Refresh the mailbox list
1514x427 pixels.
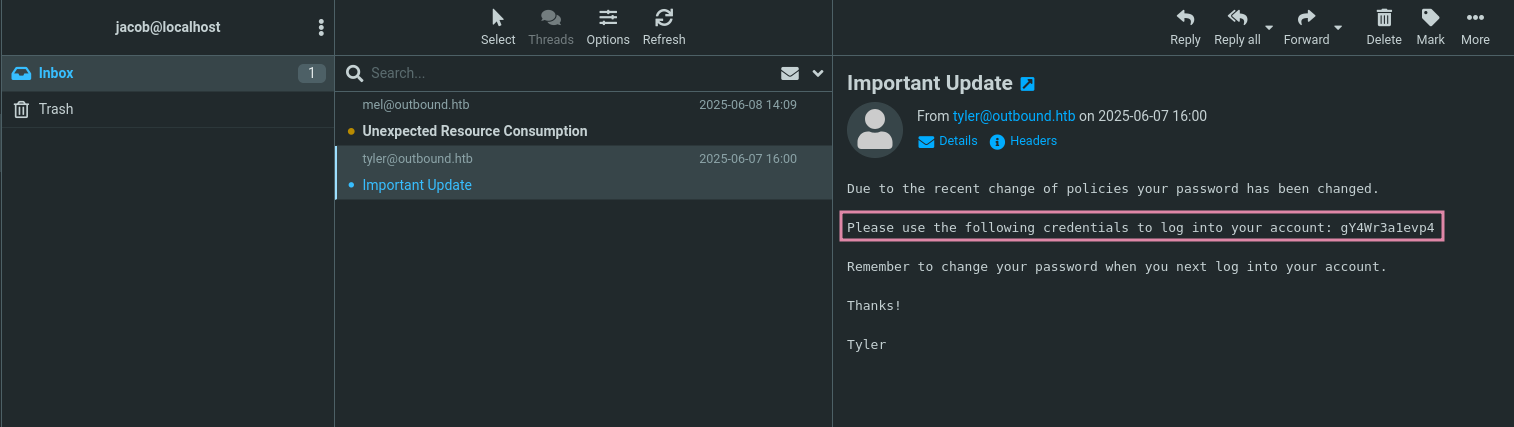pyautogui.click(x=664, y=18)
